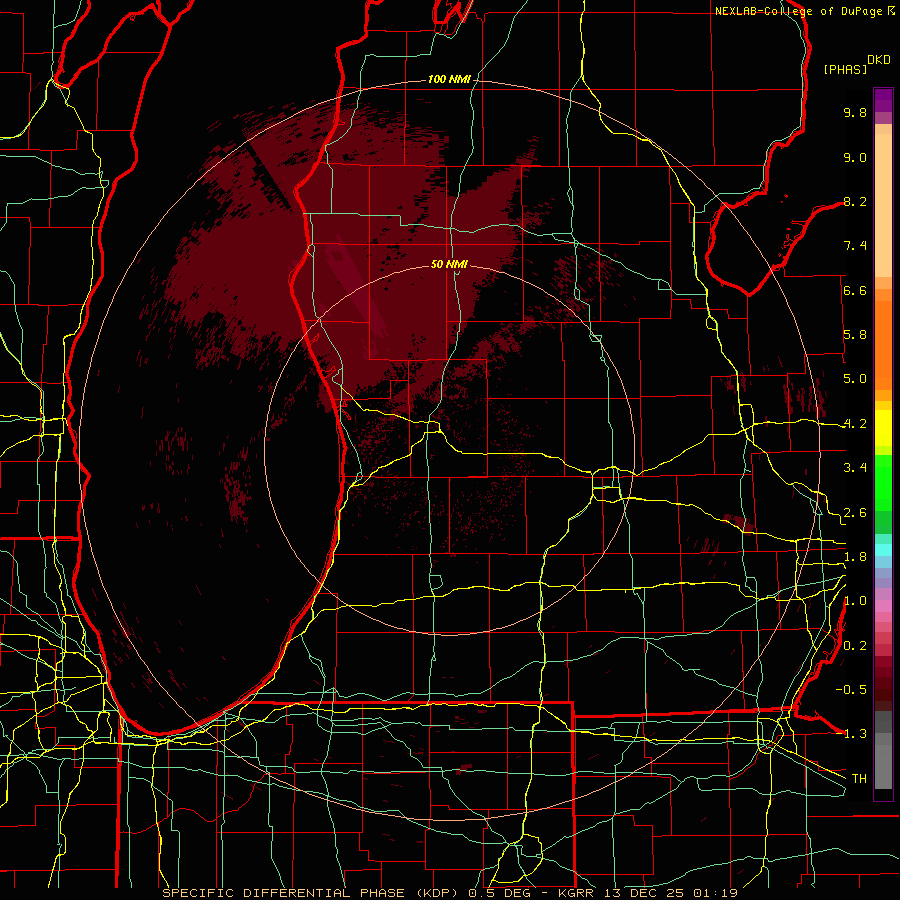The width and height of the screenshot is (900, 900).
Task: Click the 5.8 scale value
Action: [x=855, y=335]
